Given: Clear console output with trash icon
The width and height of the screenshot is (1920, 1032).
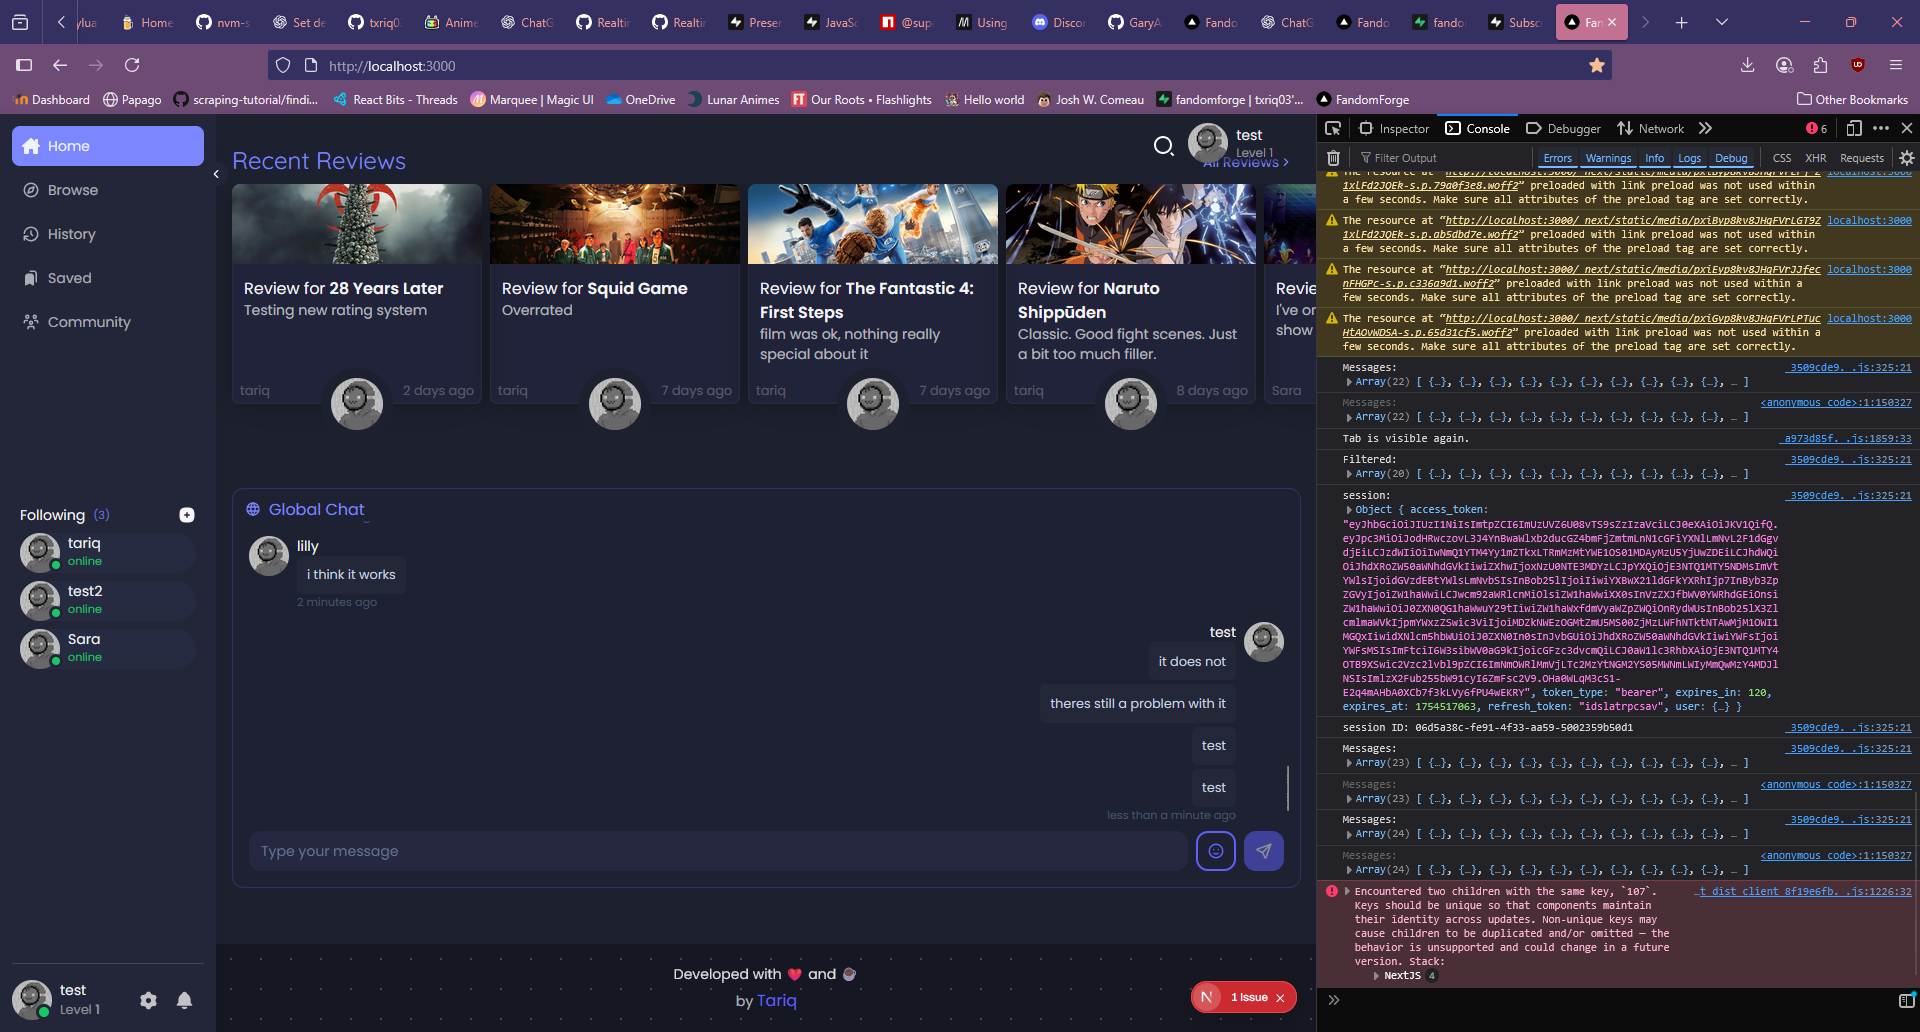Looking at the screenshot, I should [x=1333, y=158].
